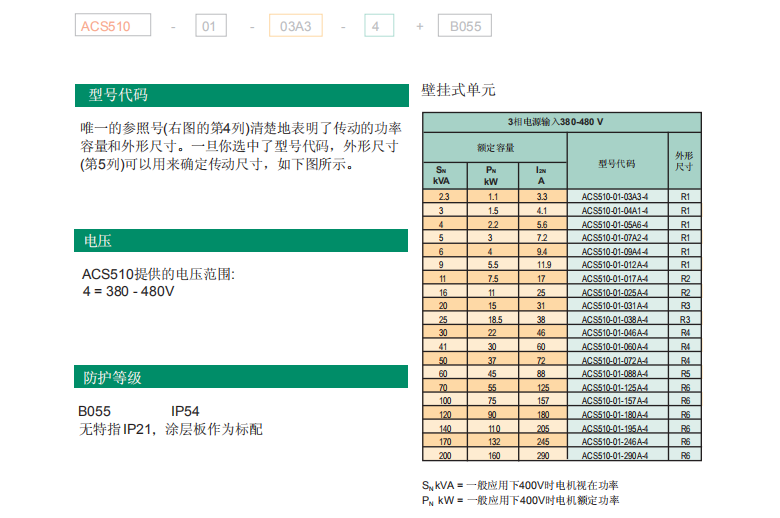Select model ACS510-01-07A2-4

pyautogui.click(x=615, y=238)
